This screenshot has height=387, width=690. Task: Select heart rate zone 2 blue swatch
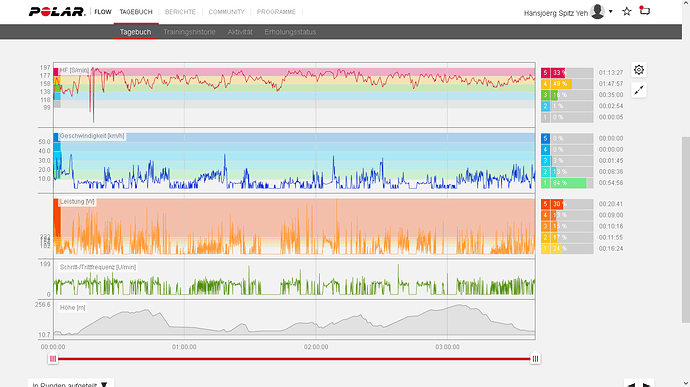coord(546,106)
